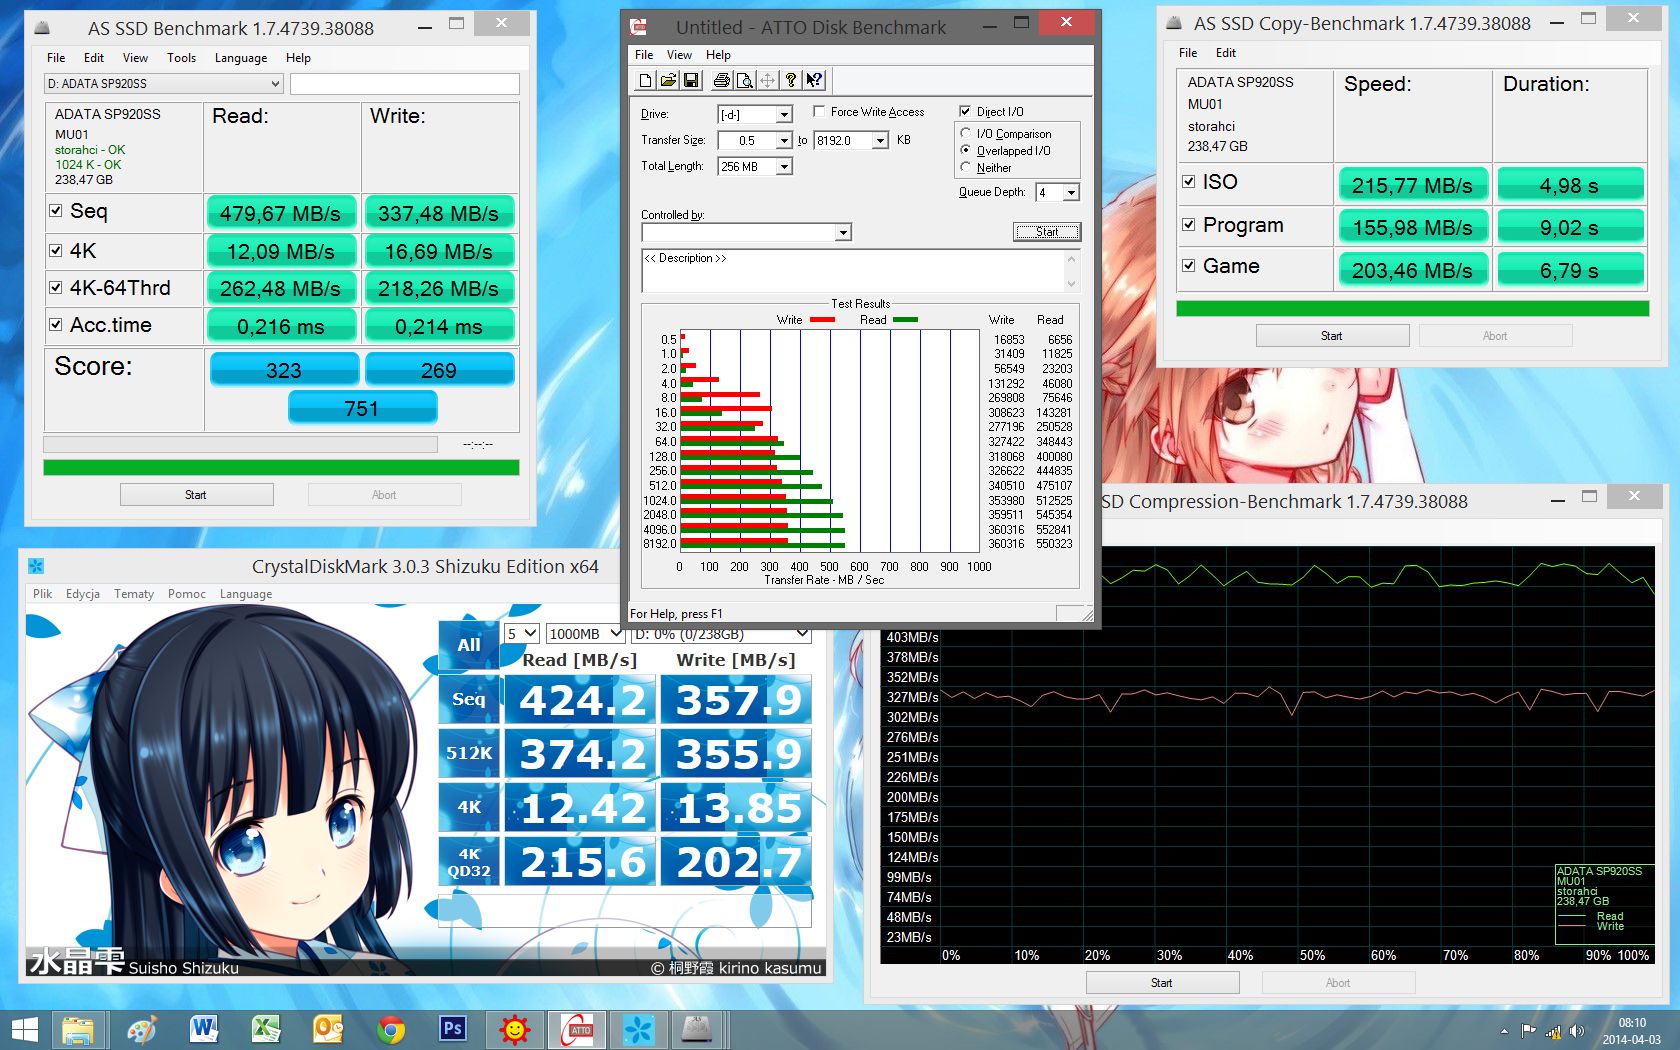Click the All button in CrystalDiskMark
Viewport: 1680px width, 1050px height.
pyautogui.click(x=469, y=645)
